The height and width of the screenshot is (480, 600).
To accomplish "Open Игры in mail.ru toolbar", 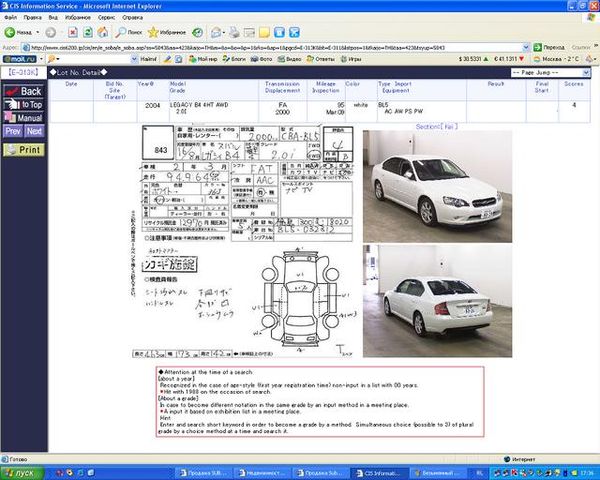I will point(351,59).
